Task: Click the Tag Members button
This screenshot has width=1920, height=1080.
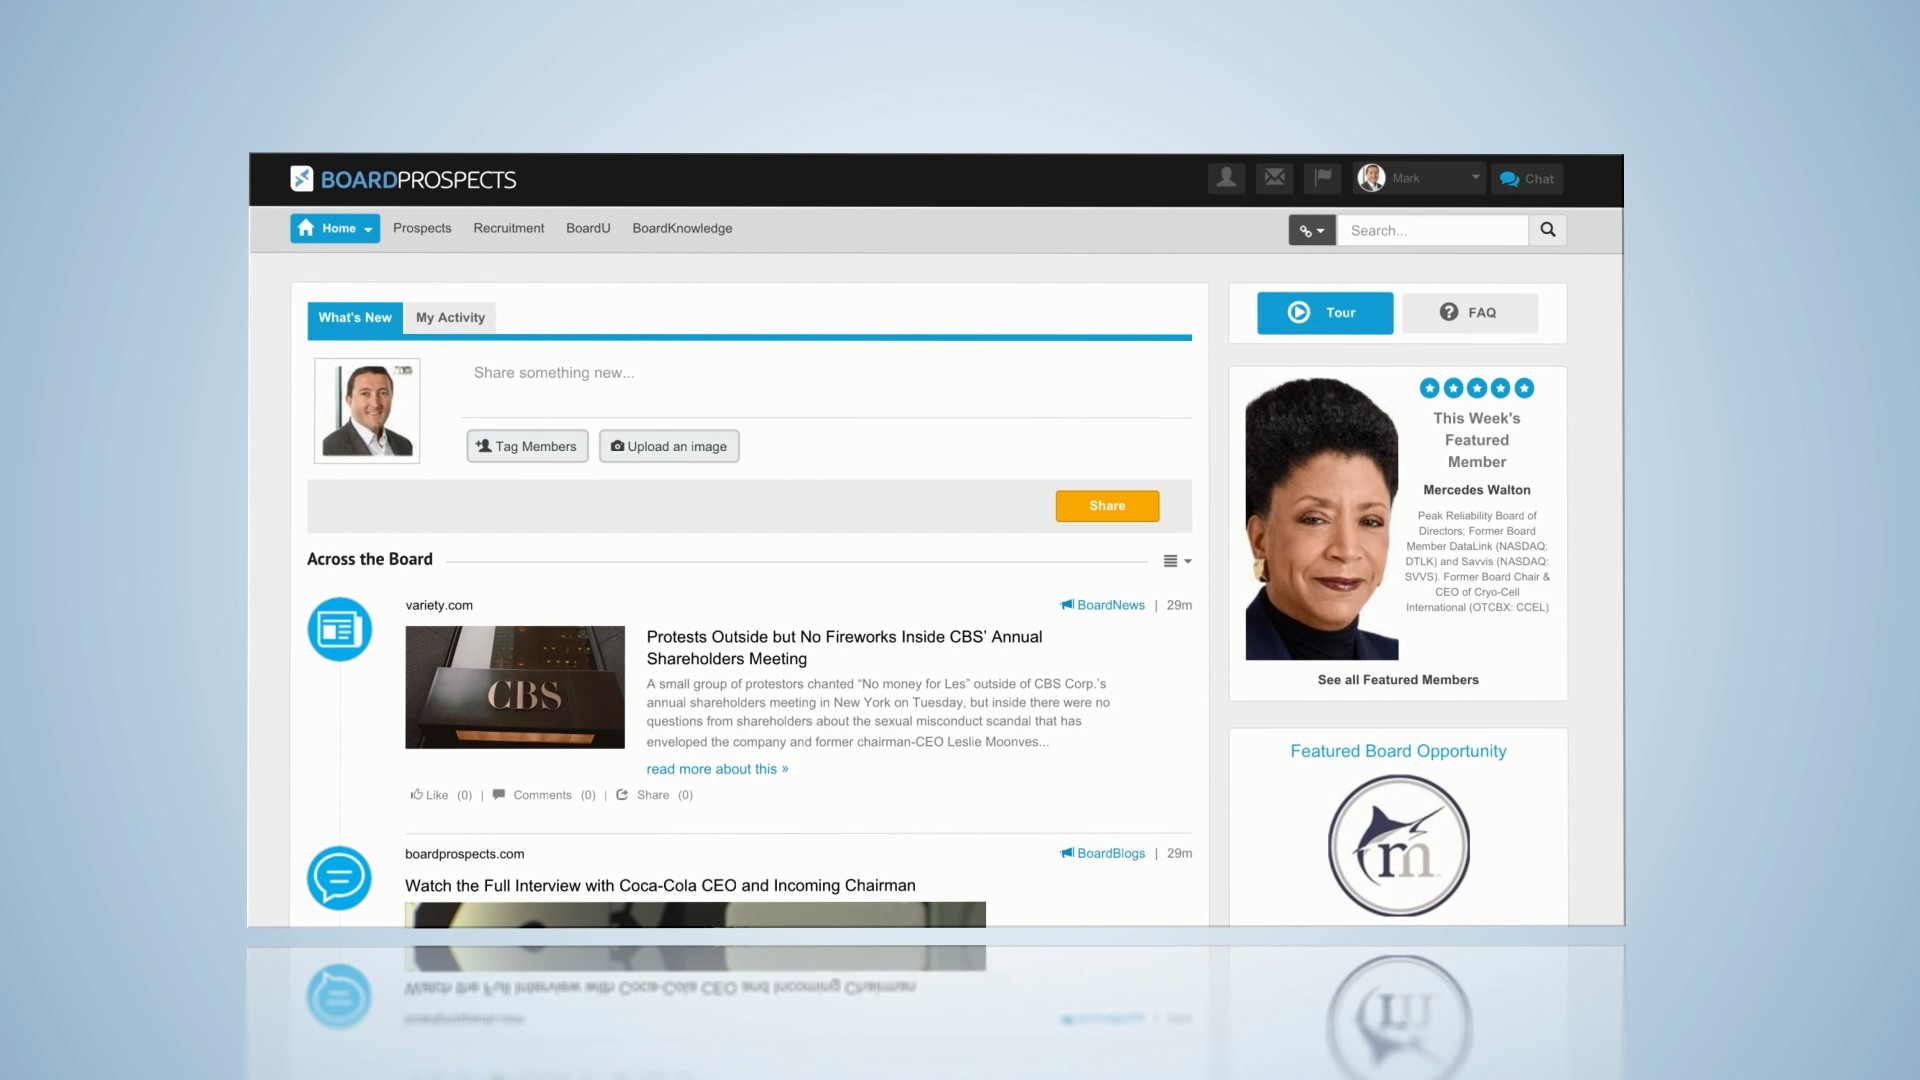Action: coord(527,446)
